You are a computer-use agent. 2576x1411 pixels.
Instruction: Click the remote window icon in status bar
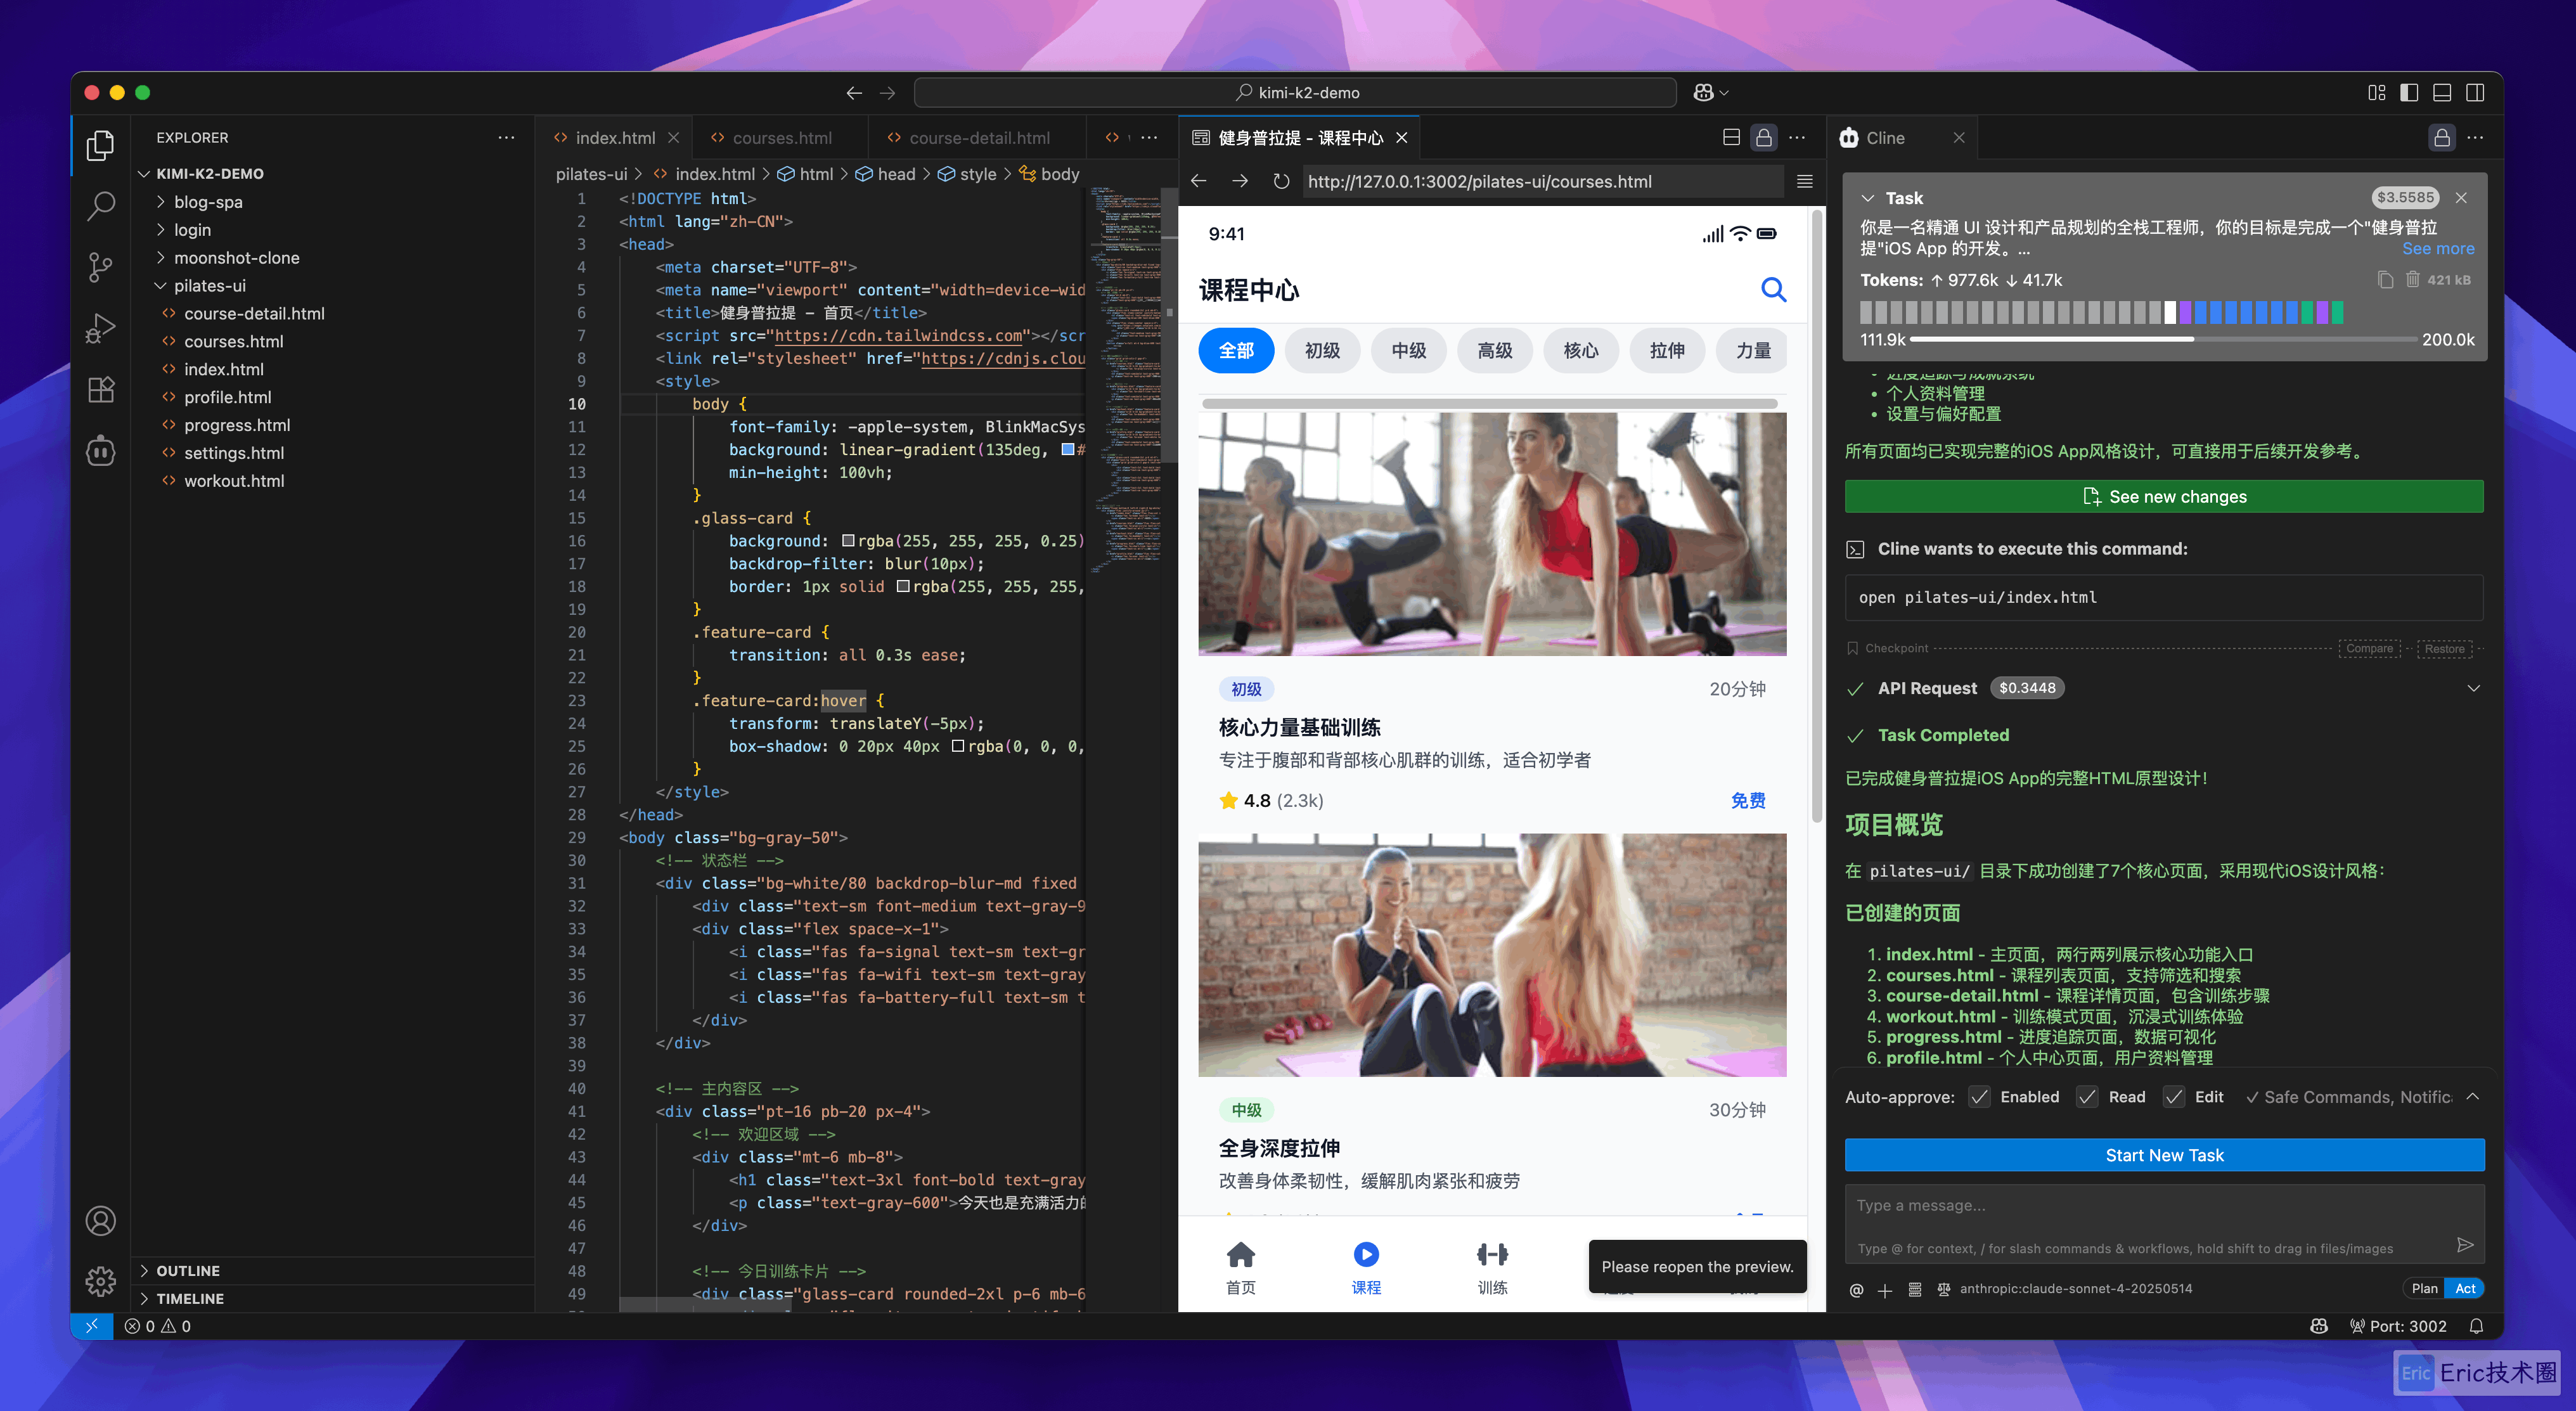pos(92,1326)
